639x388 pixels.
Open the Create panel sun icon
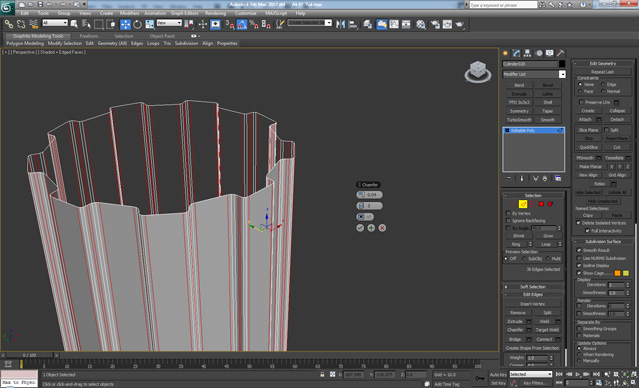point(505,53)
